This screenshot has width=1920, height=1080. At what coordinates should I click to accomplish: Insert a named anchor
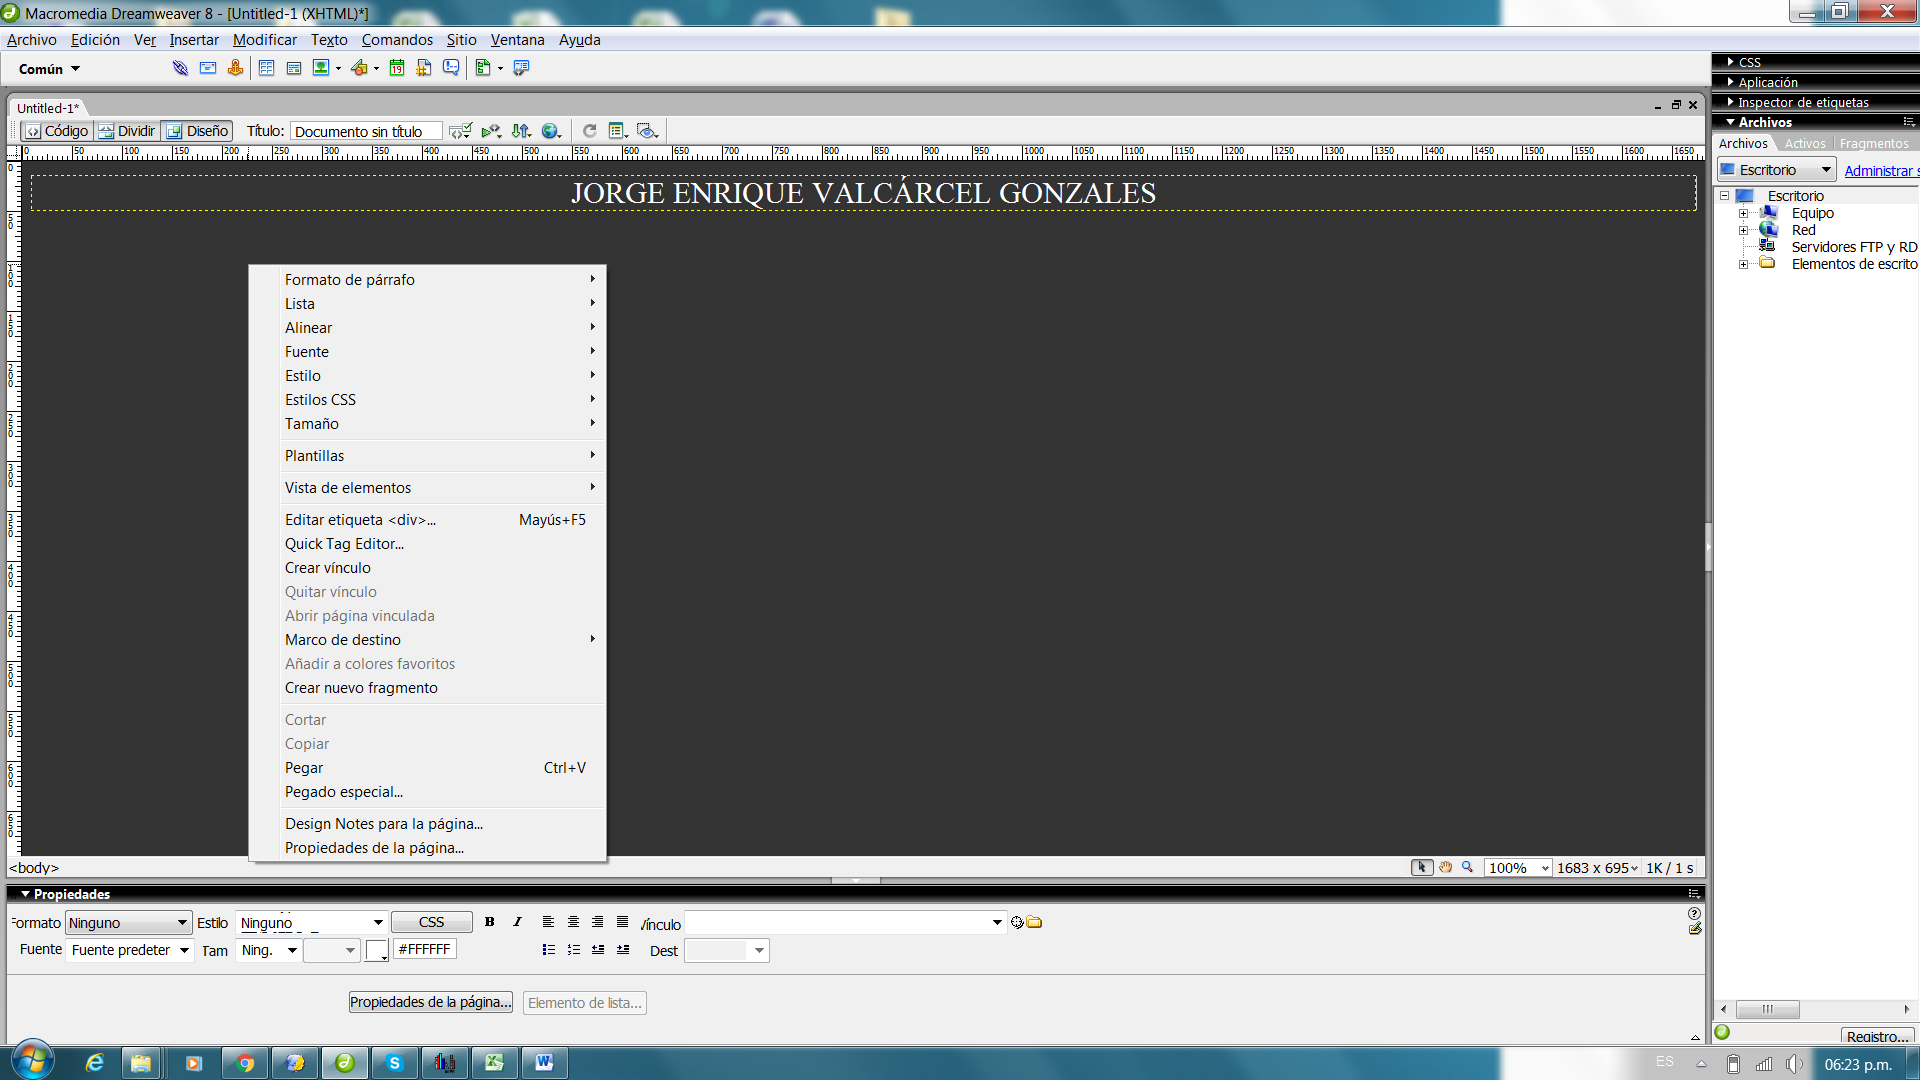point(235,68)
